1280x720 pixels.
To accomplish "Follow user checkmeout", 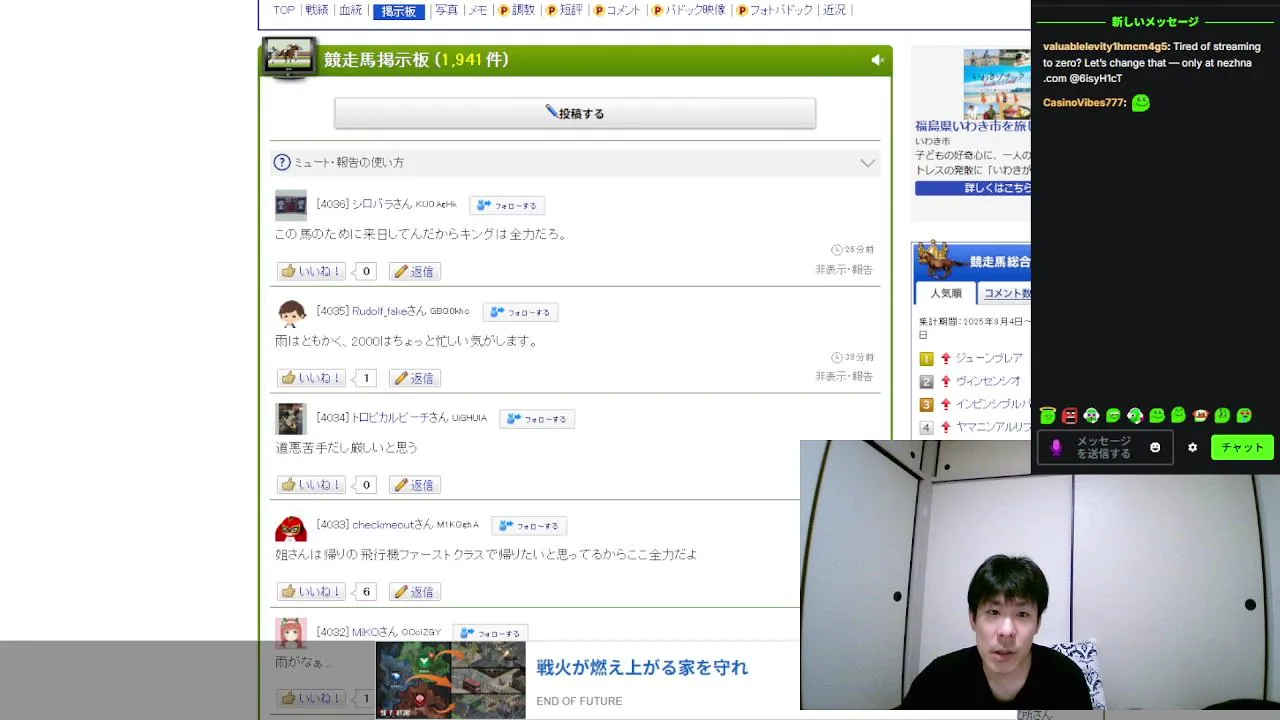I will pos(529,525).
